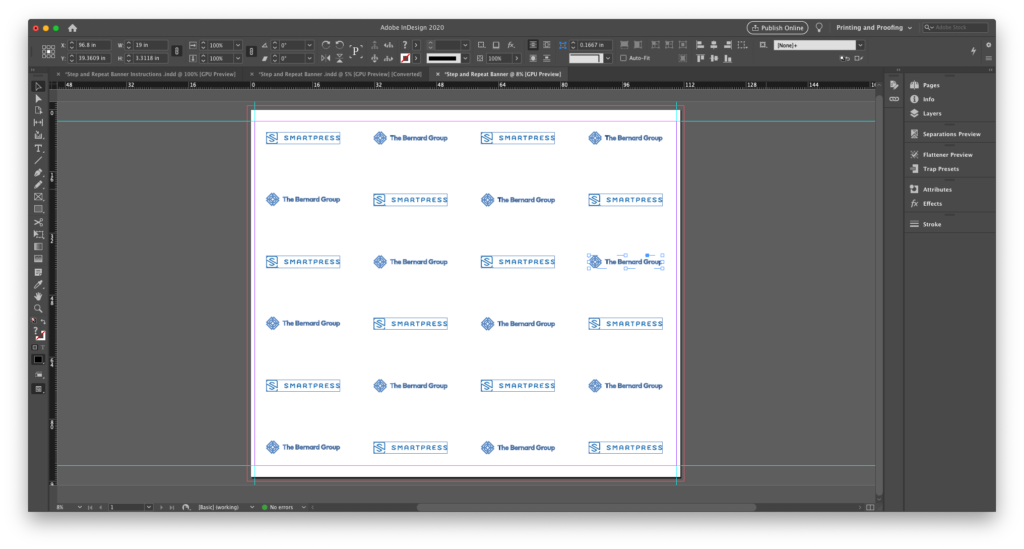Image resolution: width=1024 pixels, height=549 pixels.
Task: Select the Note tool
Action: [x=39, y=272]
